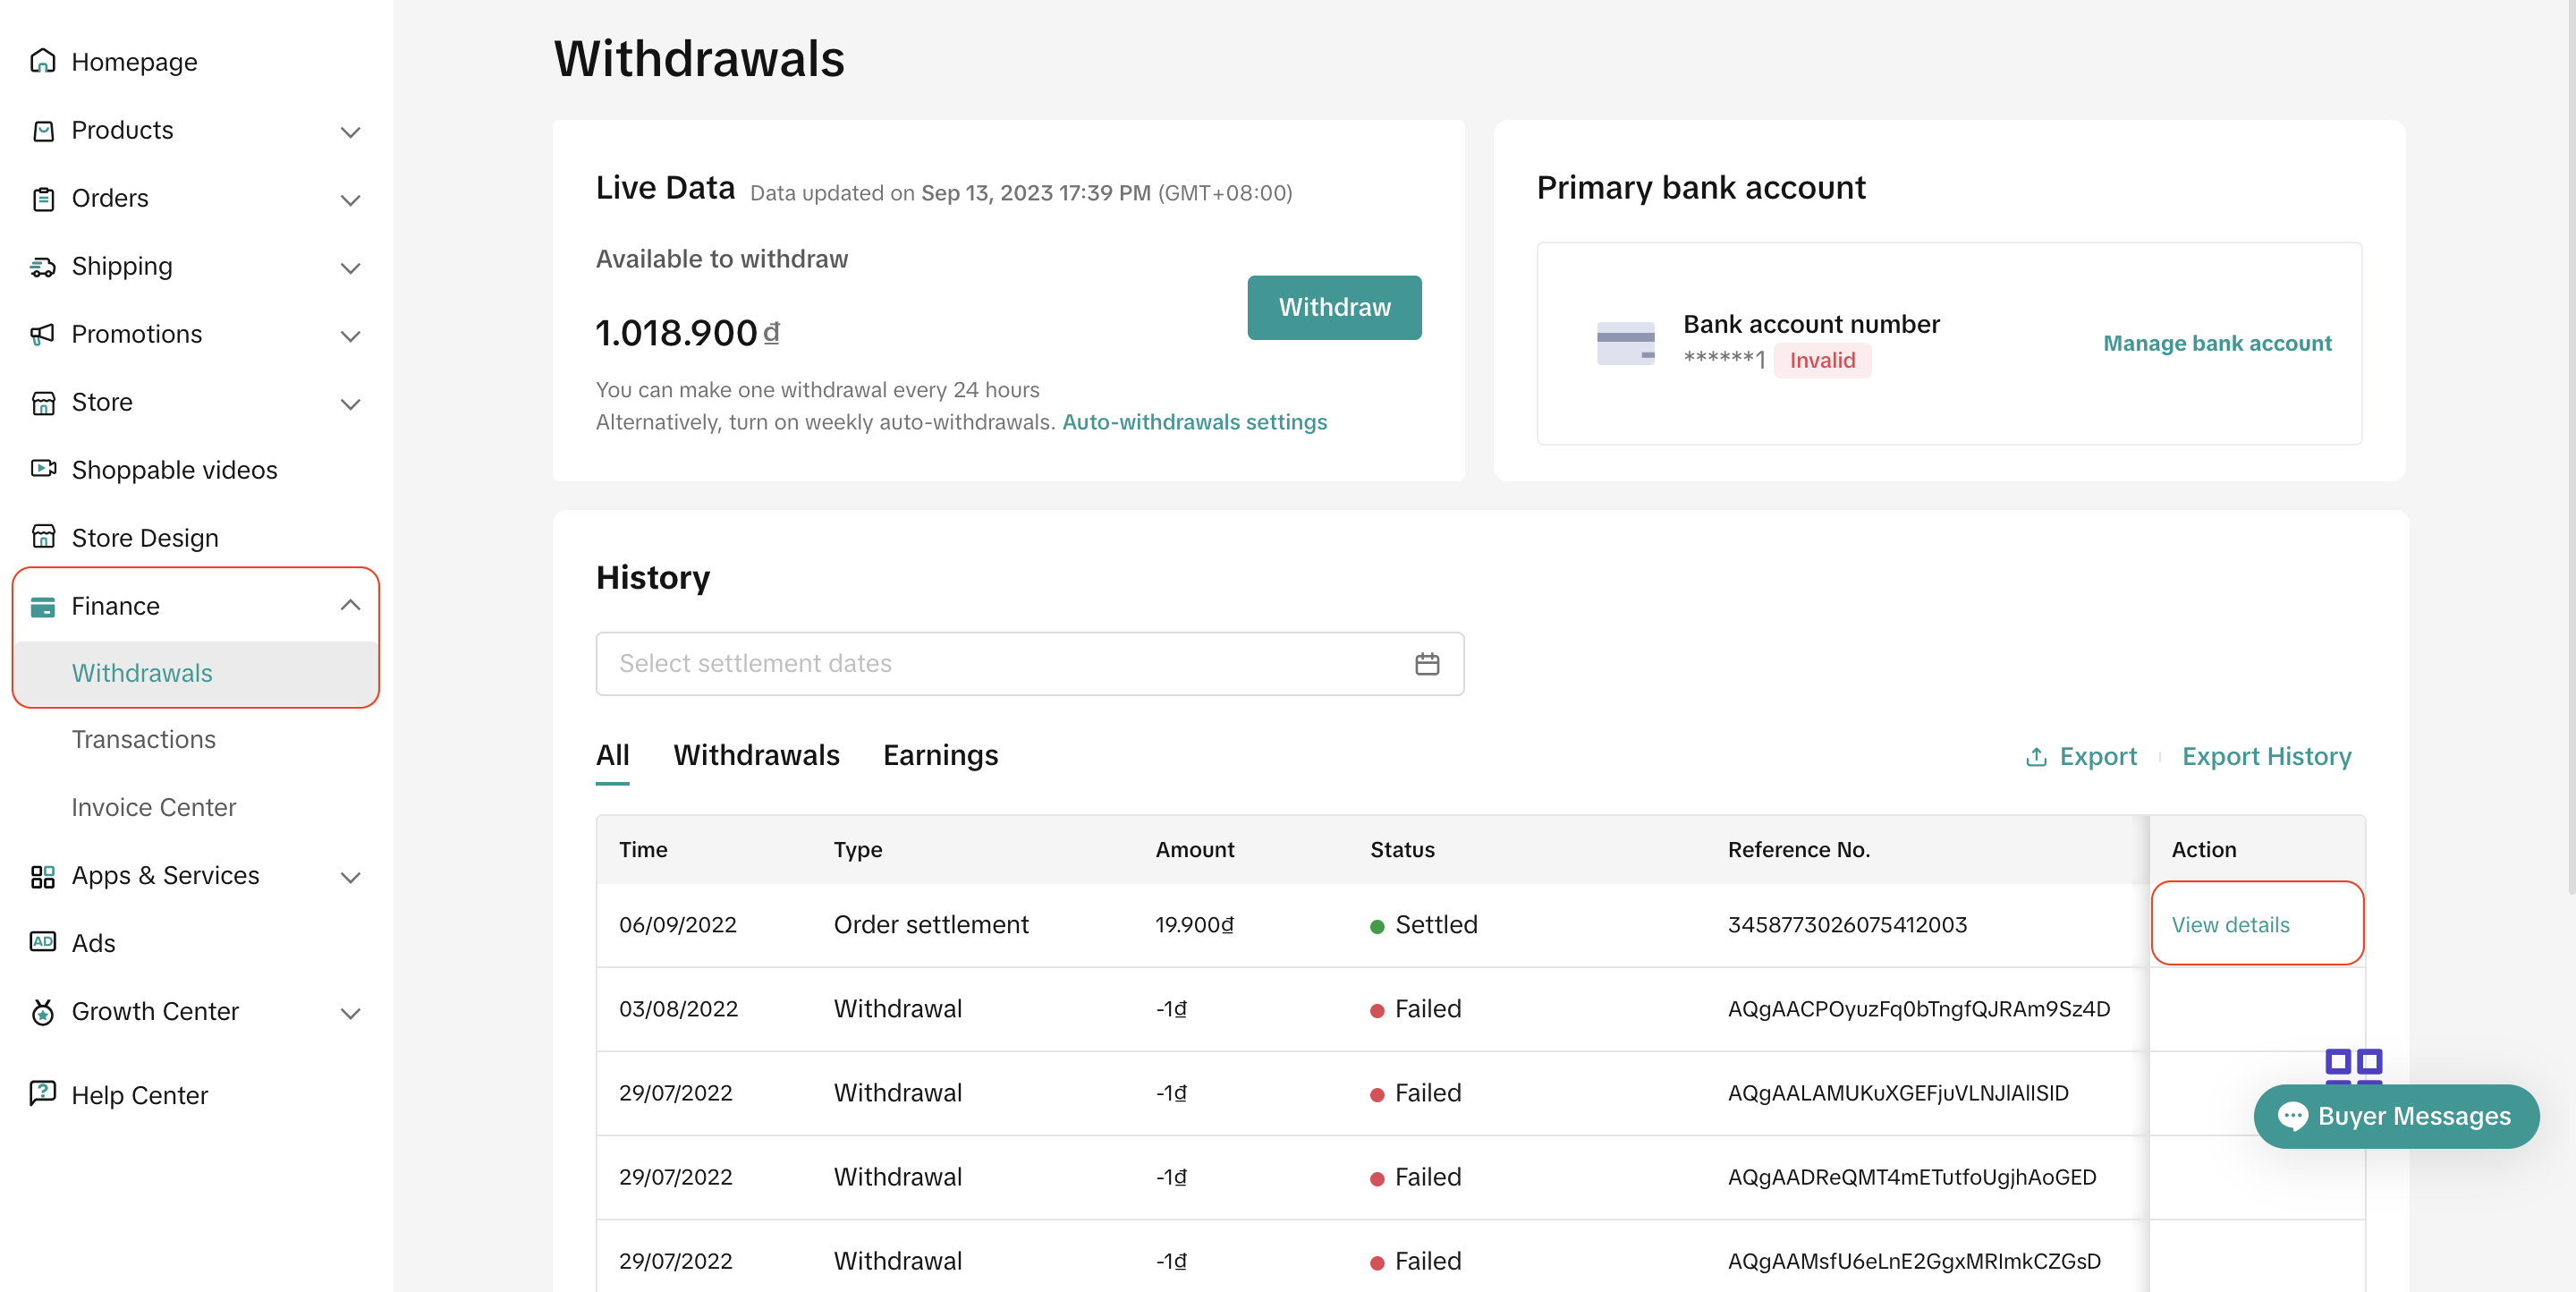Collapse the Finance section chevron

click(350, 605)
